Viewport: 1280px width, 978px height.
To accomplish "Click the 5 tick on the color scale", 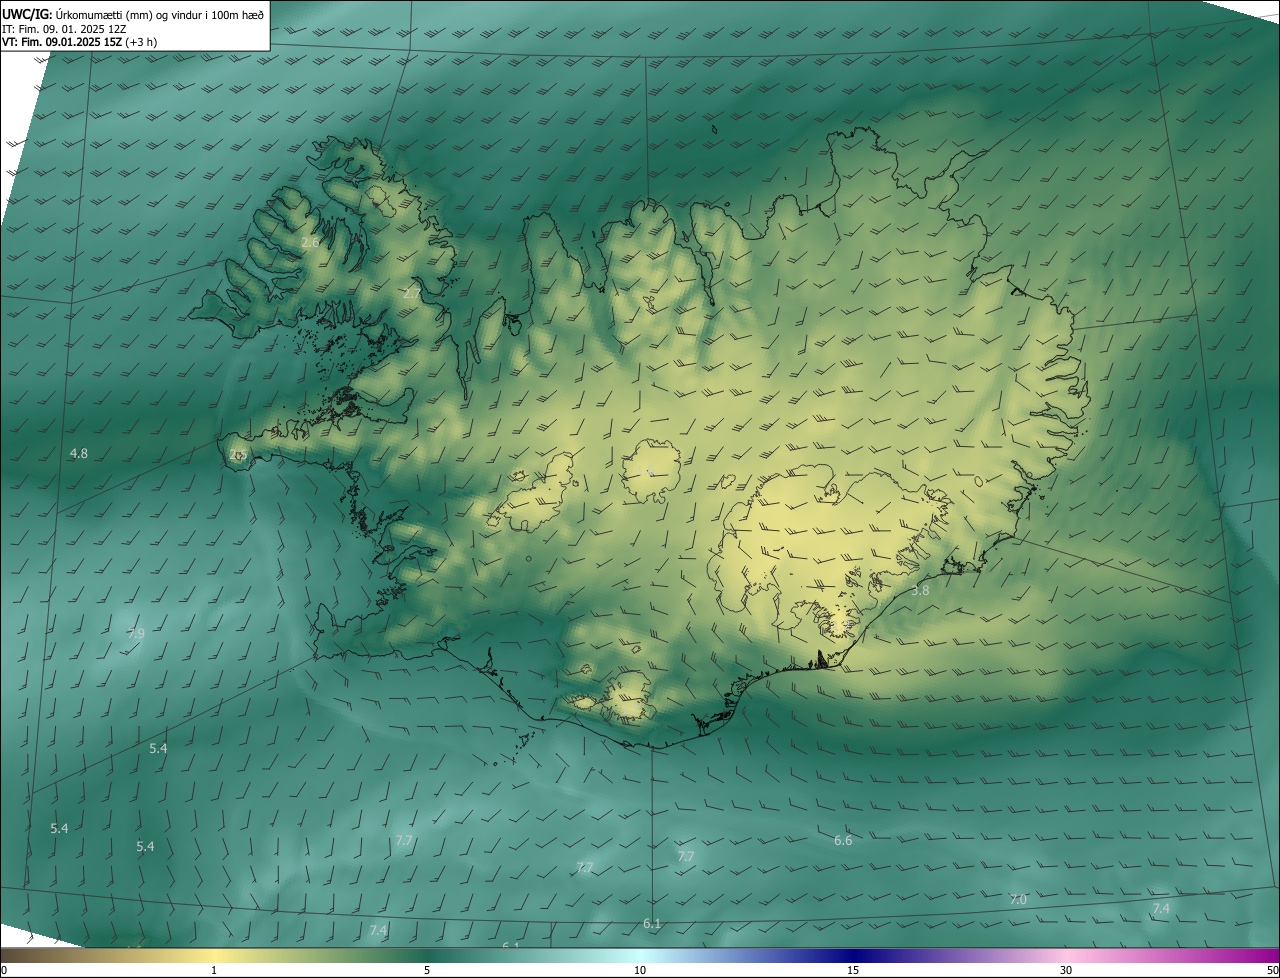I will coord(427,970).
